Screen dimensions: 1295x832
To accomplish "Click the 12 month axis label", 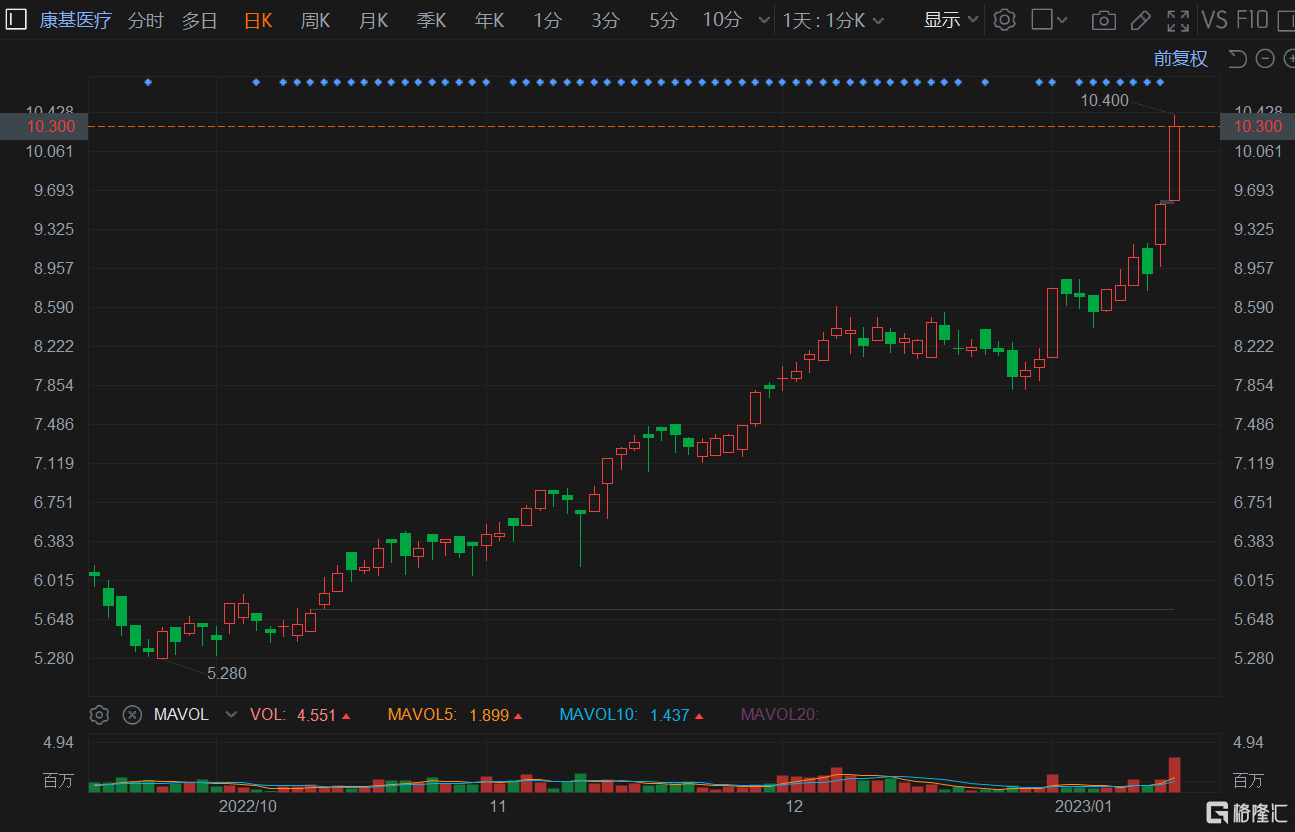I will [794, 806].
